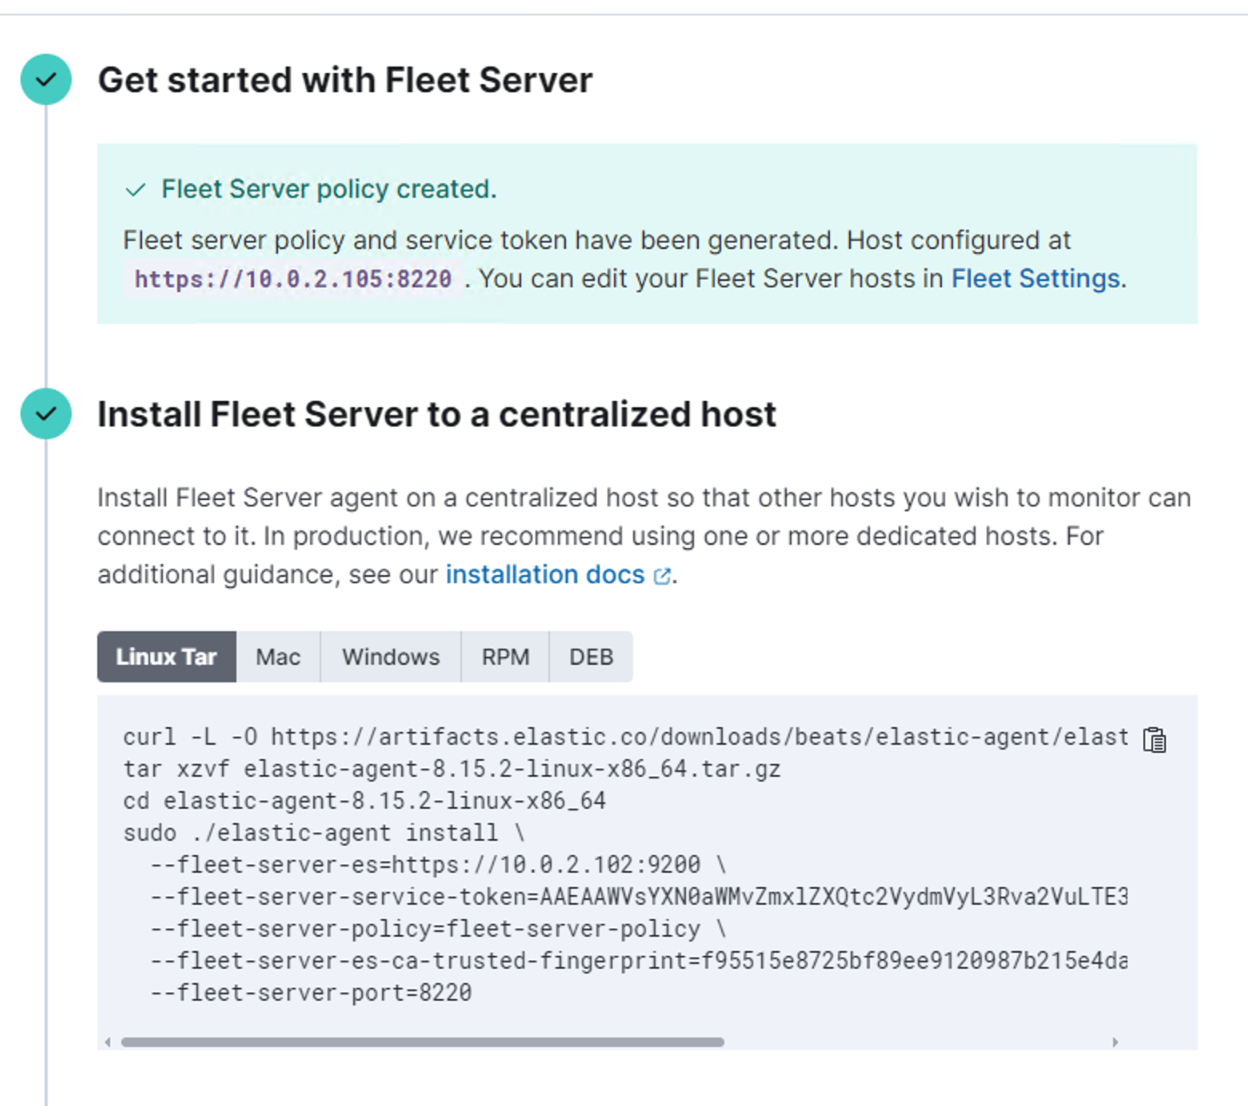Switch to the Mac install tab
Viewport: 1248px width, 1106px height.
tap(278, 657)
